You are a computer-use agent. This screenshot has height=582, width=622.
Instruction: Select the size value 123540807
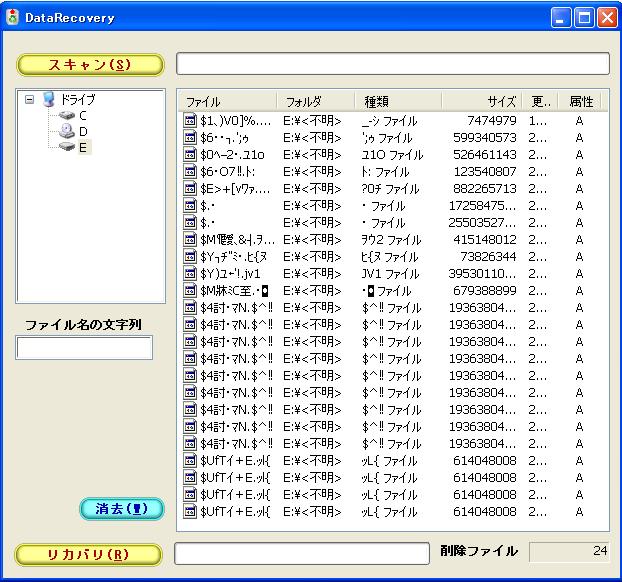tap(485, 171)
